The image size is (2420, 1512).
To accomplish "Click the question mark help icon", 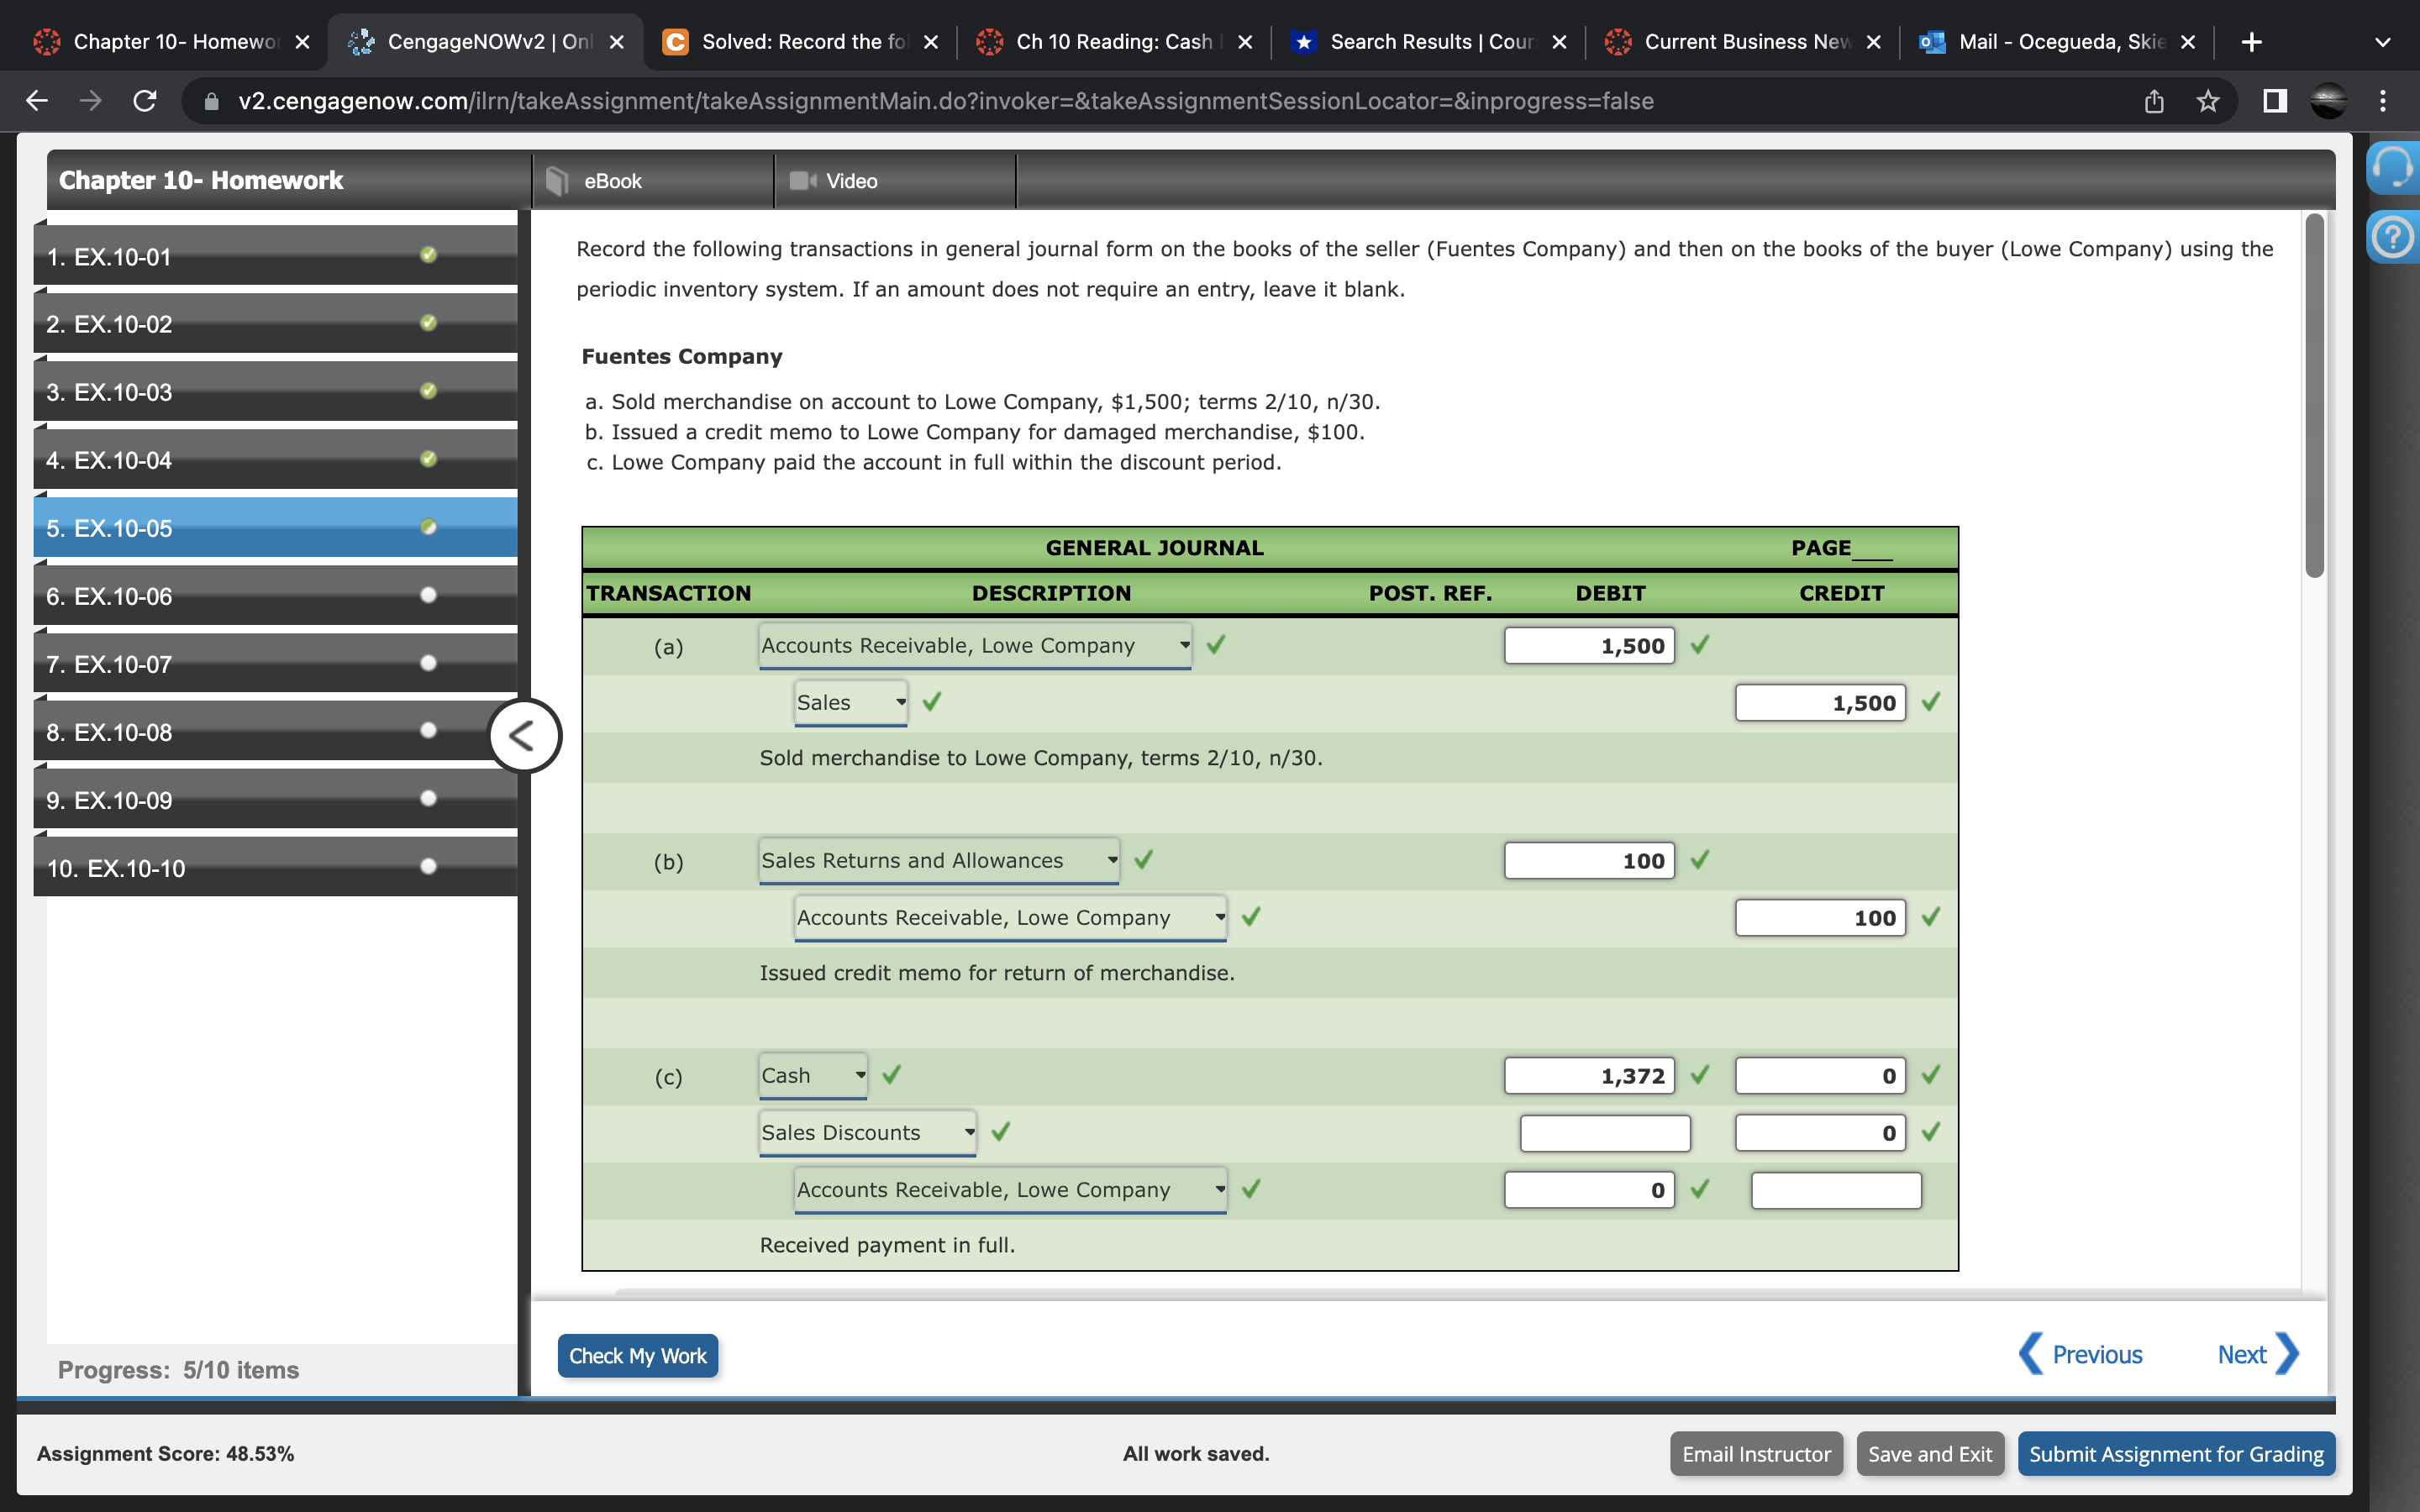I will click(2393, 238).
